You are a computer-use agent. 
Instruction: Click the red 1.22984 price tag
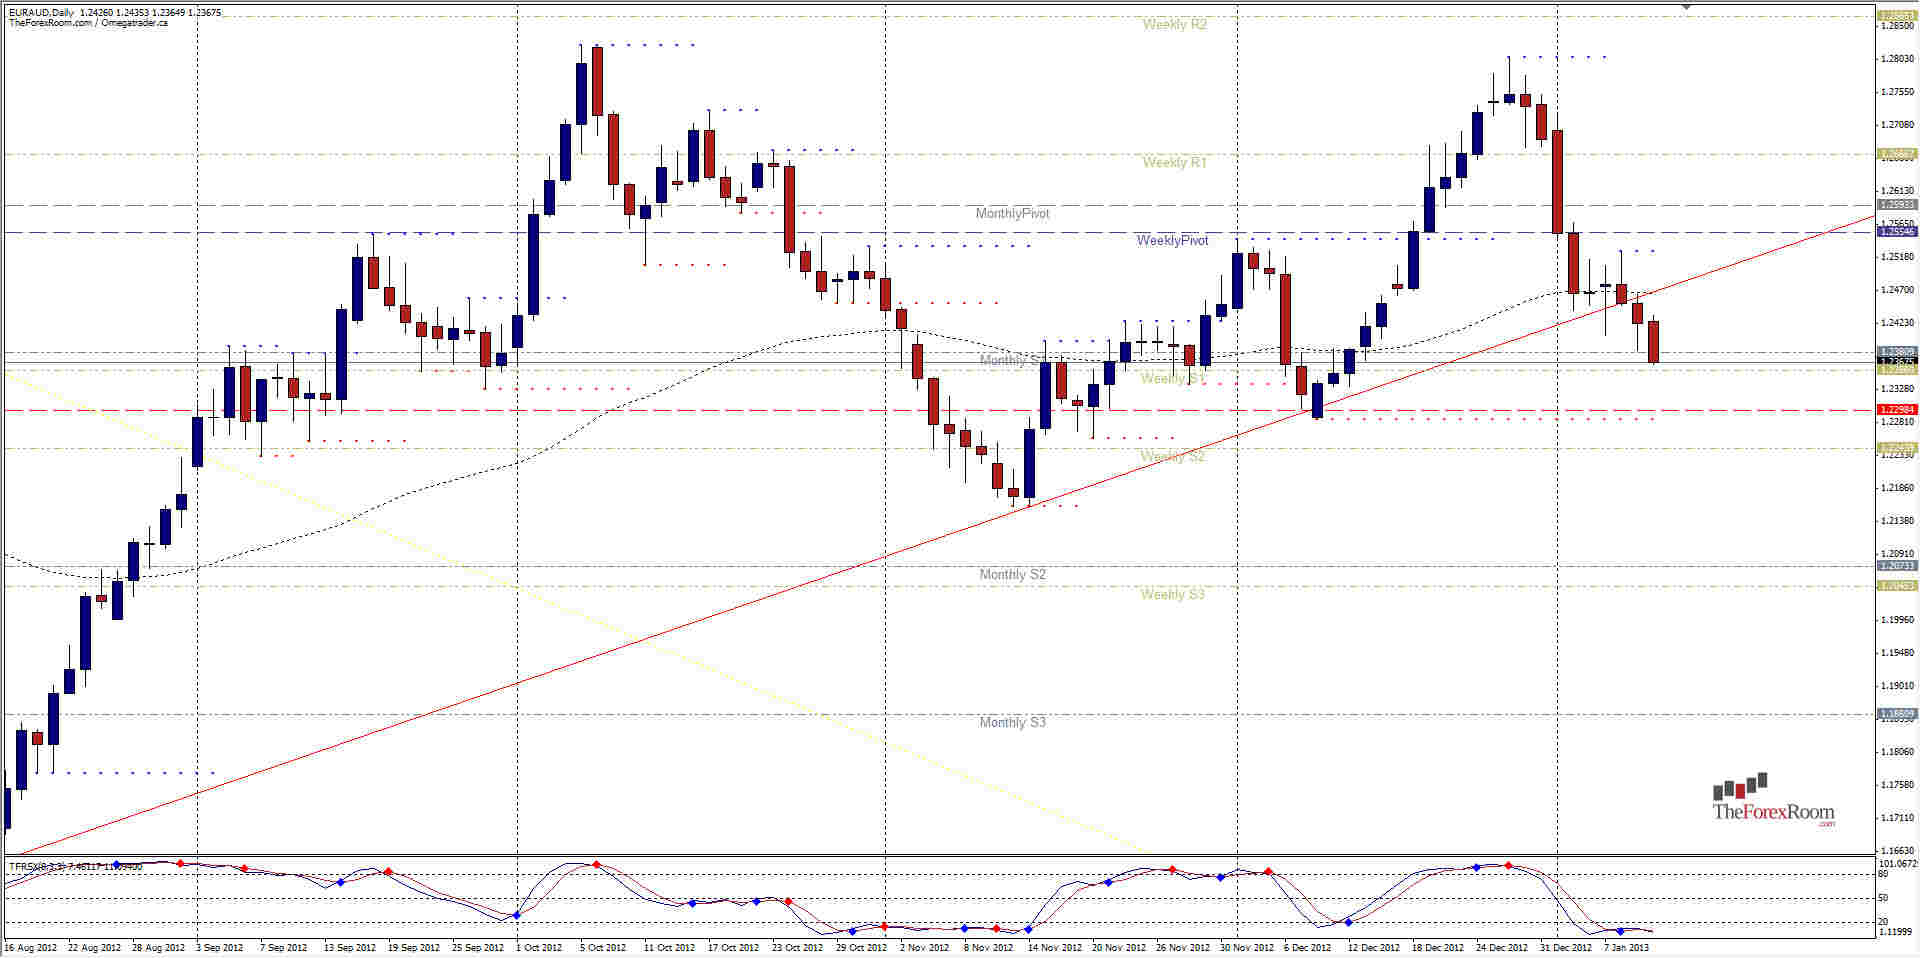click(1897, 409)
